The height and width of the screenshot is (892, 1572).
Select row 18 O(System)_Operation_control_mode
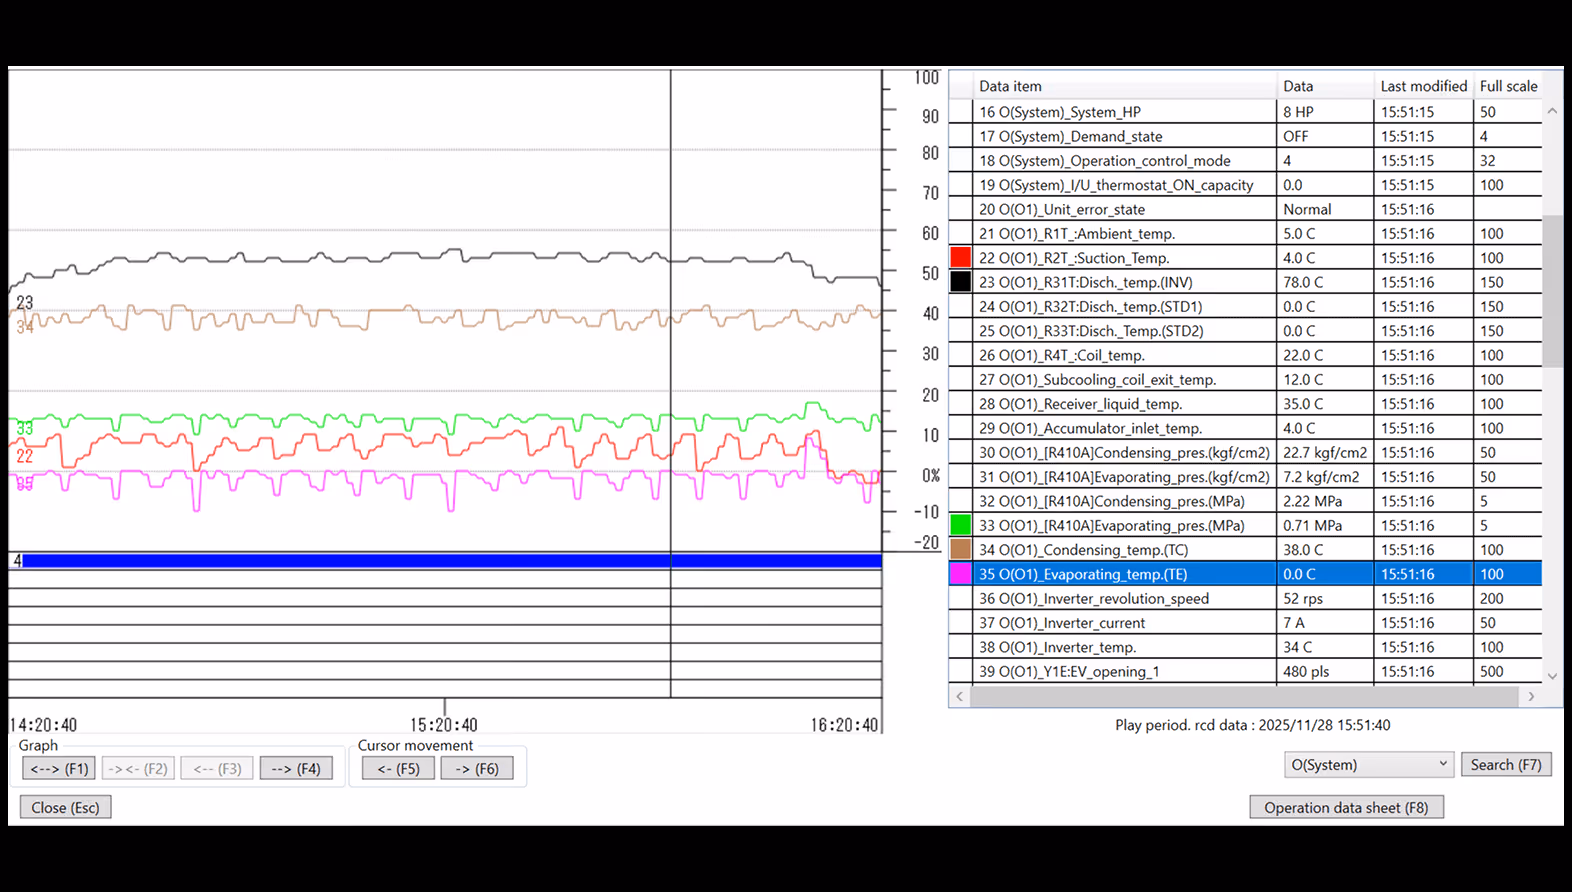(x=1245, y=160)
